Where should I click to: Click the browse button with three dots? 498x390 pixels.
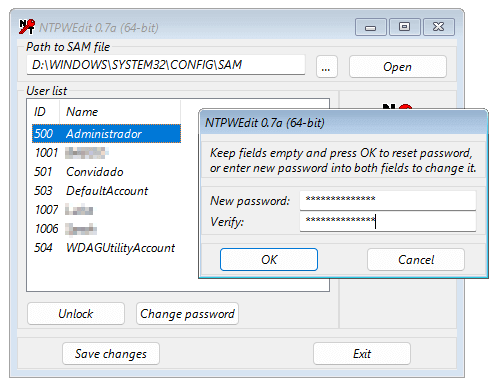[x=327, y=67]
